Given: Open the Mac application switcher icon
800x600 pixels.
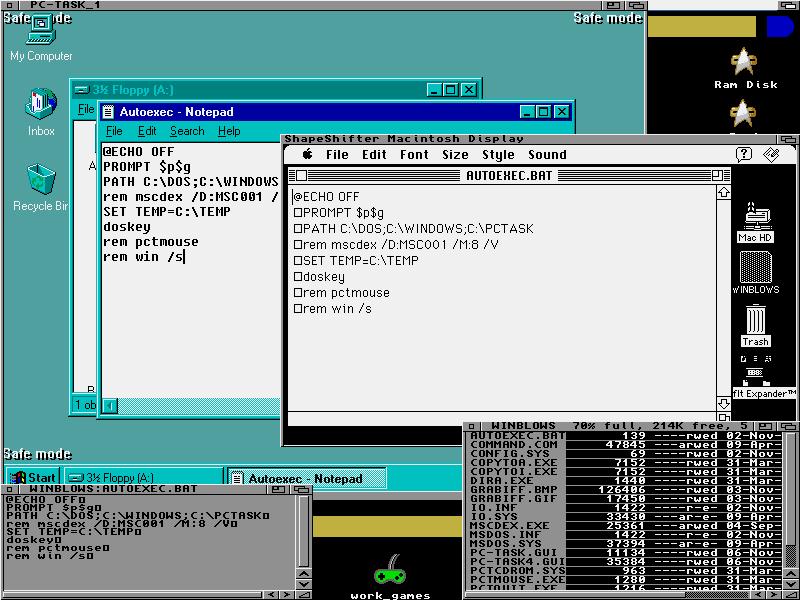Looking at the screenshot, I should pos(771,154).
